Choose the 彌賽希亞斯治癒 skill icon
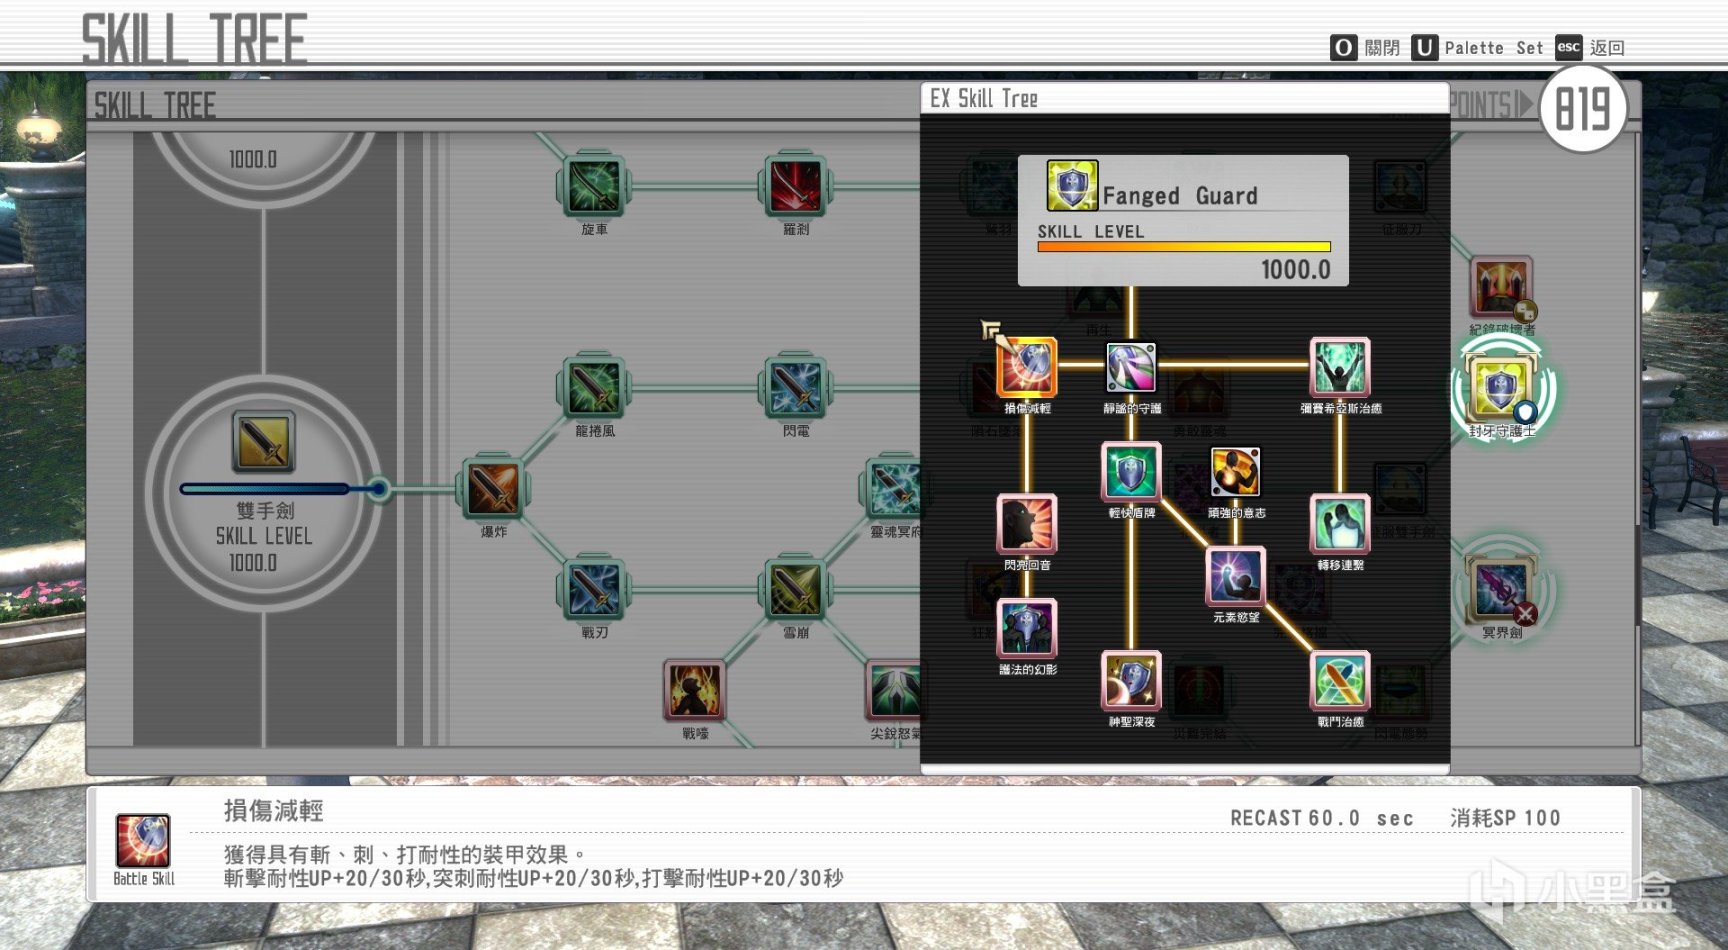 coord(1340,367)
